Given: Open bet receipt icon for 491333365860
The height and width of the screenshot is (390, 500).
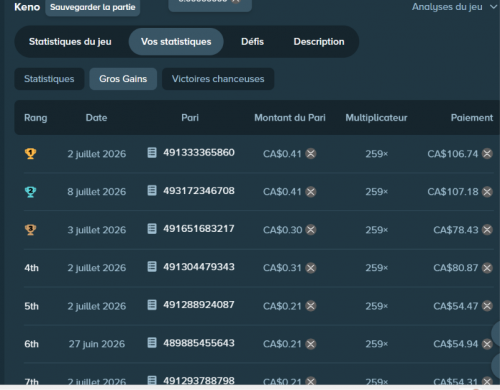Looking at the screenshot, I should tap(152, 153).
